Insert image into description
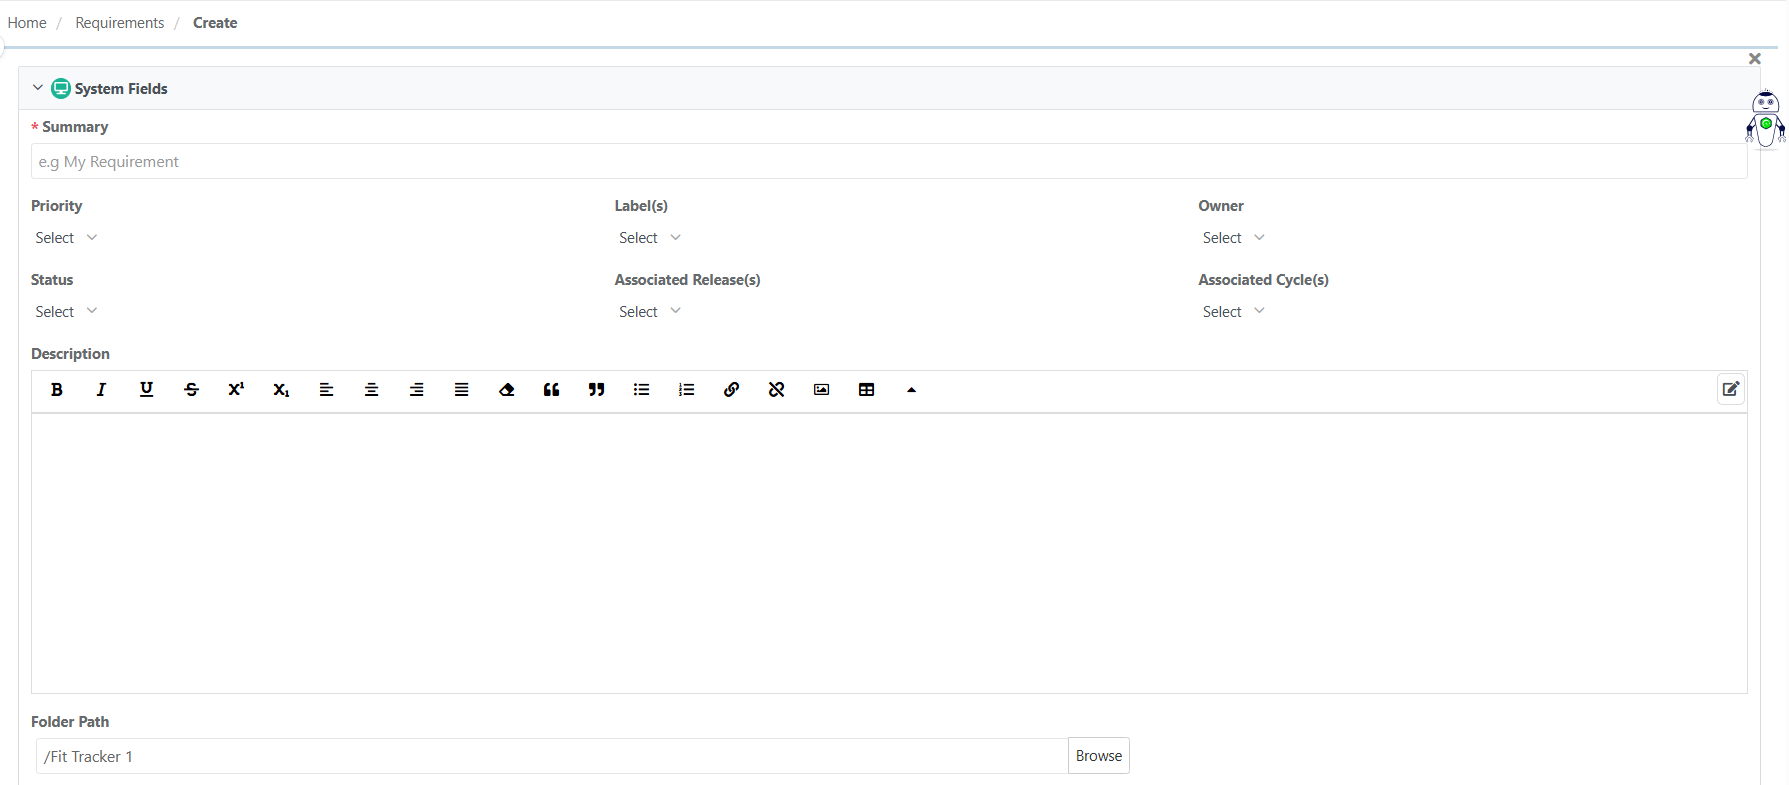The width and height of the screenshot is (1789, 785). [x=821, y=390]
